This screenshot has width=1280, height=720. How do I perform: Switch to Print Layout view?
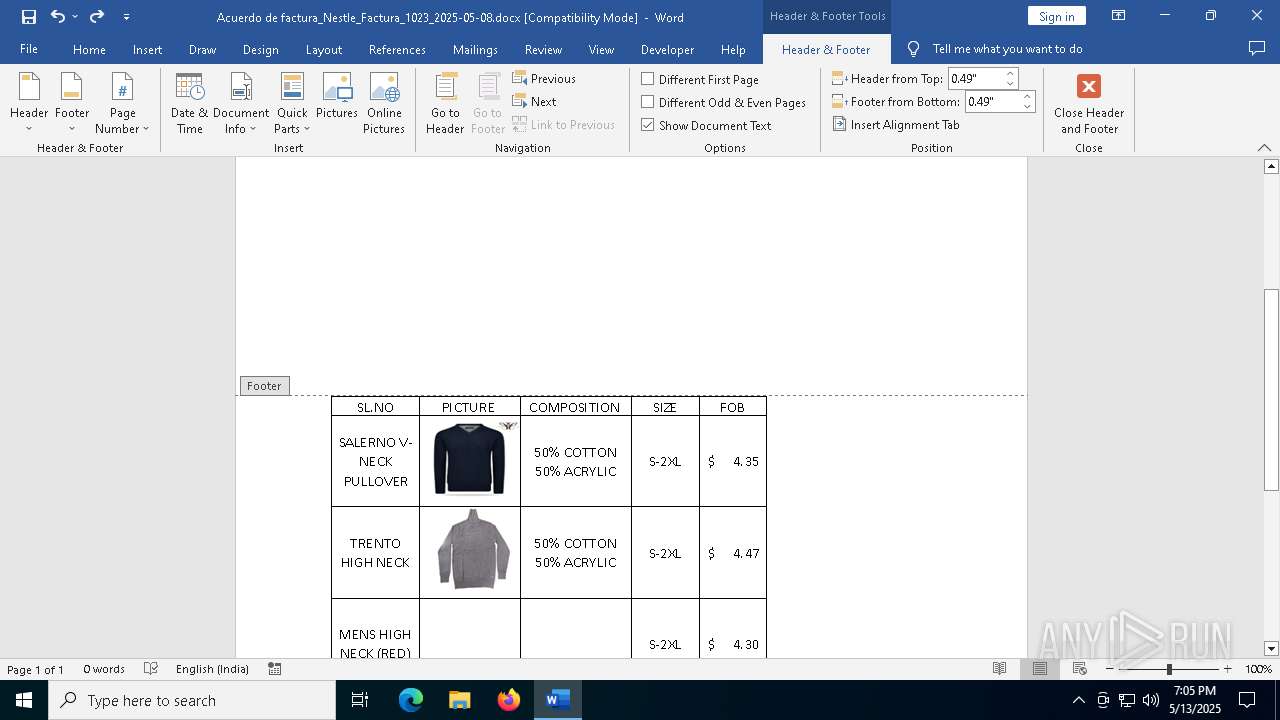(x=1039, y=669)
